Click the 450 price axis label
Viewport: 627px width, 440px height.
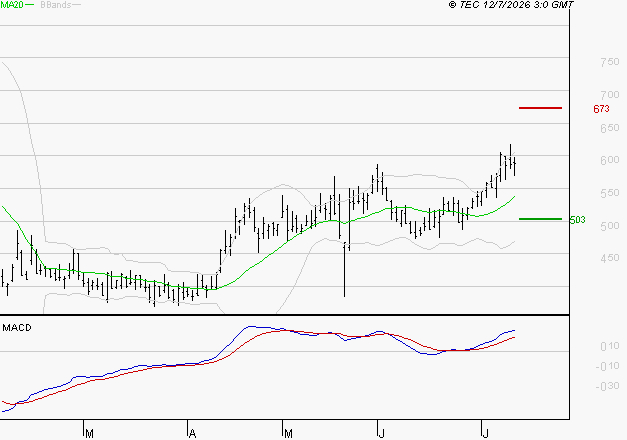pyautogui.click(x=610, y=258)
